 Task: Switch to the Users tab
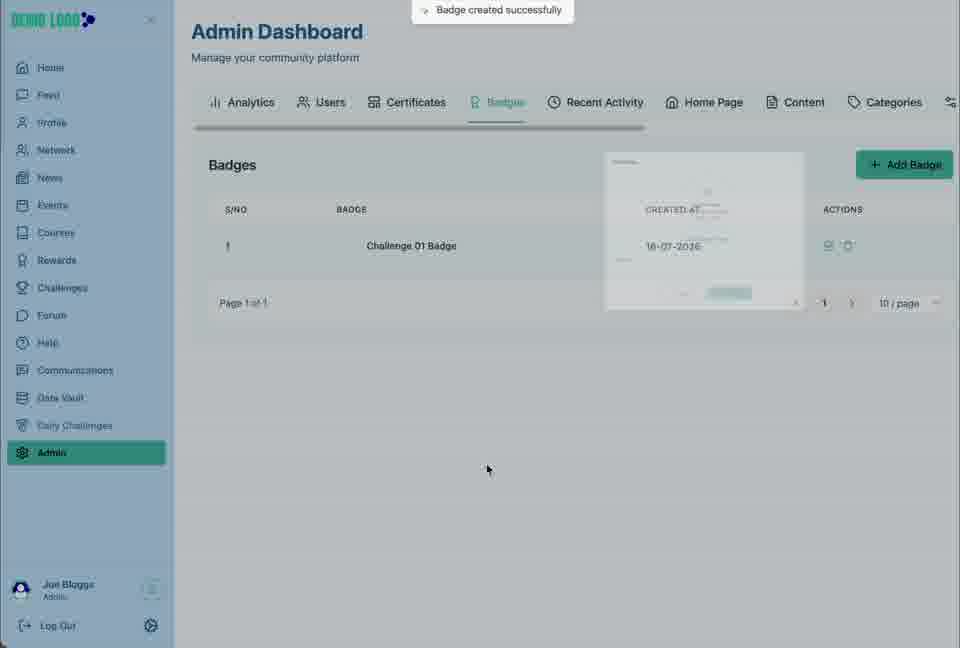321,102
